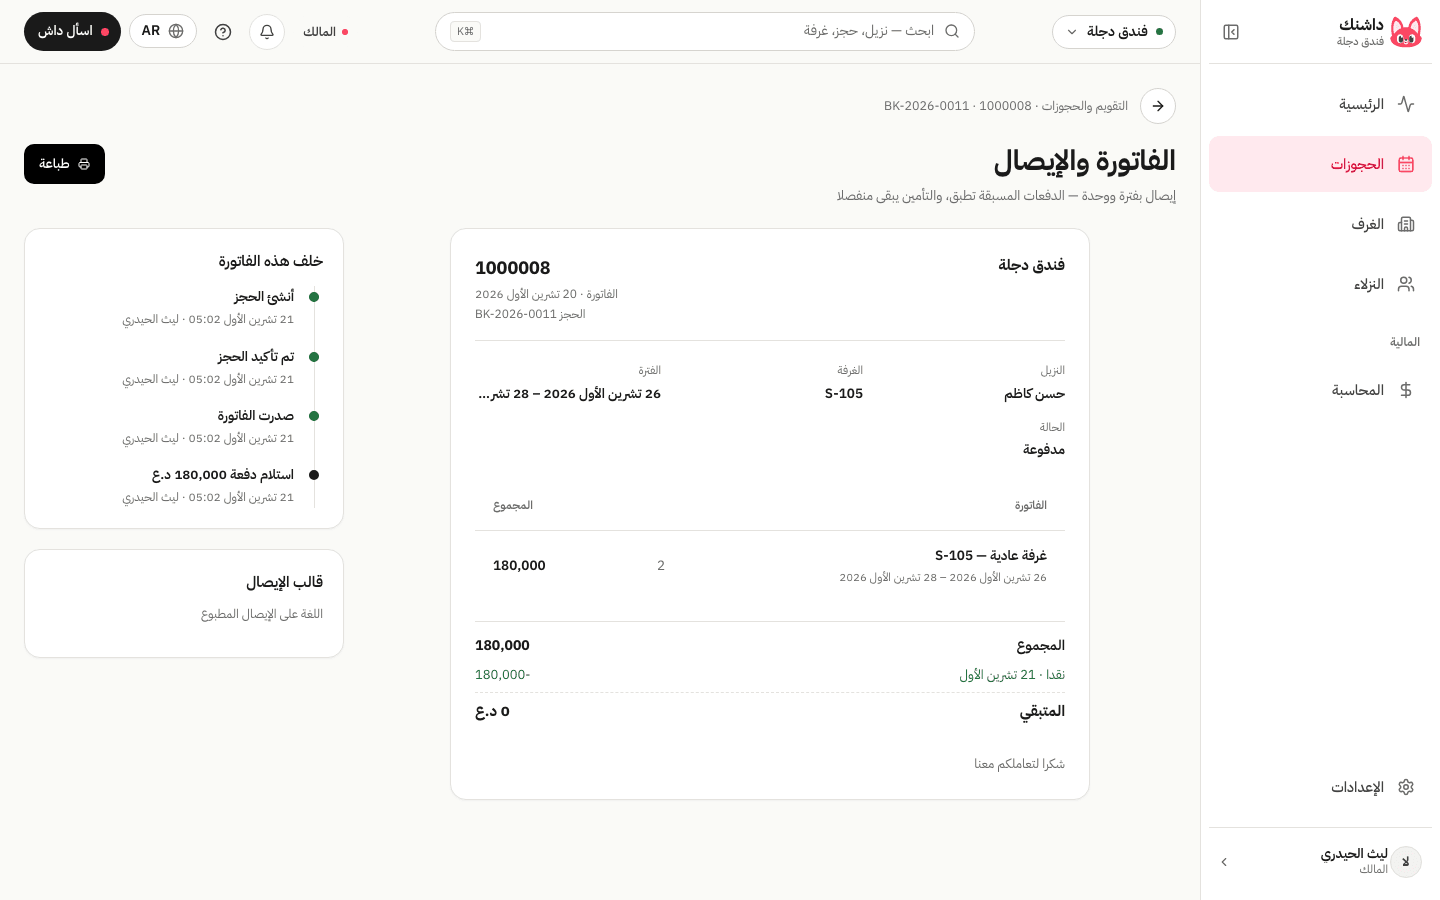This screenshot has width=1440, height=900.
Task: Expand the ليث الحيدري account chevron
Action: pyautogui.click(x=1224, y=862)
